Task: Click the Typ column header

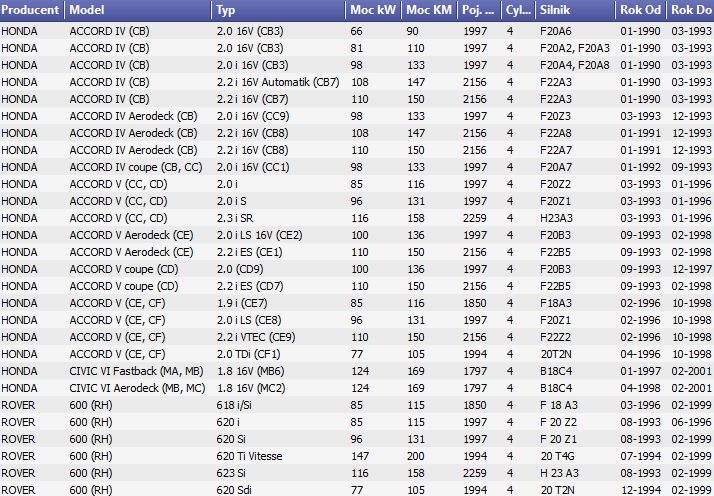Action: tap(278, 10)
